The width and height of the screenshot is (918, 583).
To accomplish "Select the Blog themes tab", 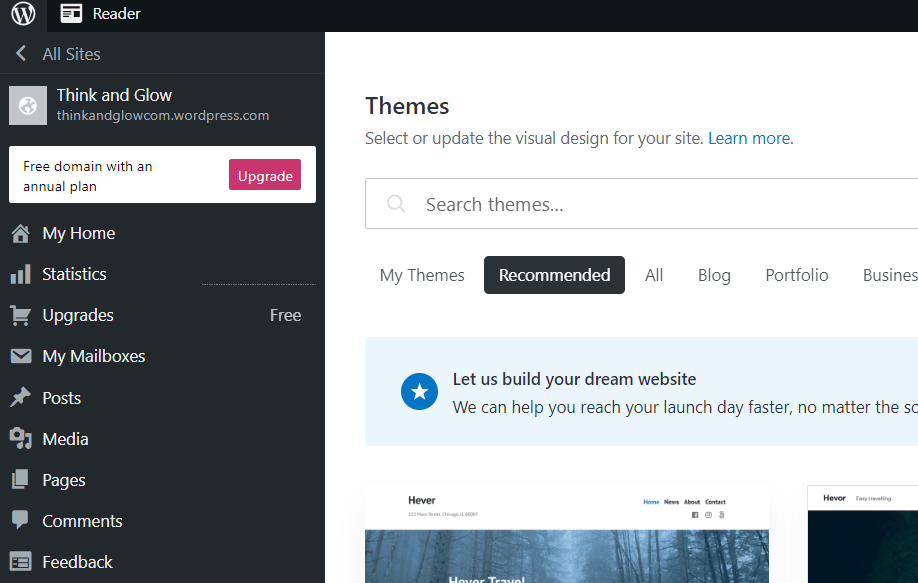I will pos(714,275).
